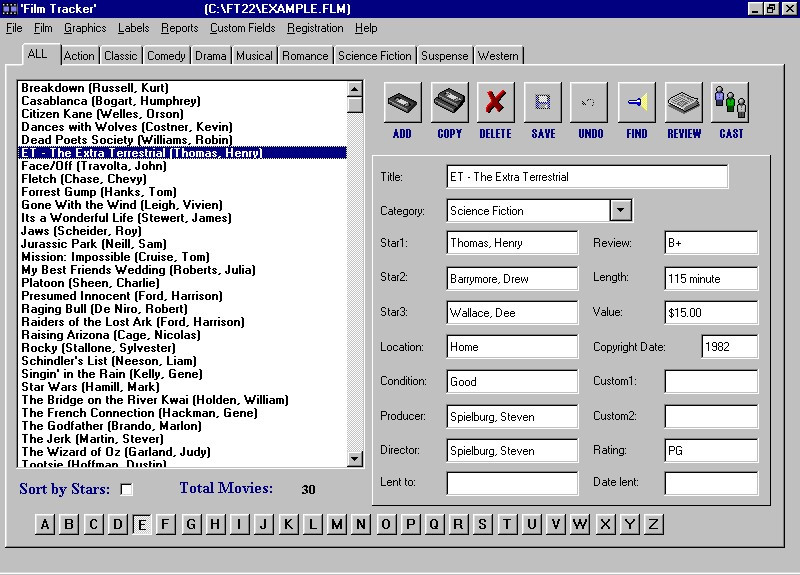
Task: Open the Reports menu
Action: 180,28
